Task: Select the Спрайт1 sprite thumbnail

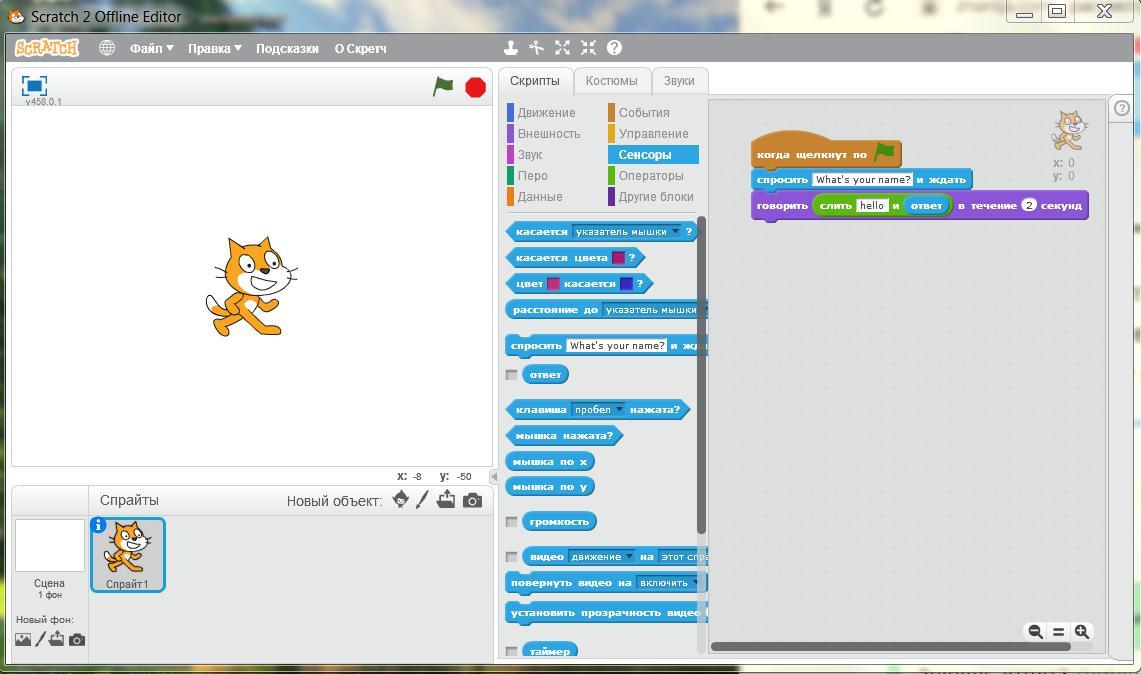Action: (x=128, y=555)
